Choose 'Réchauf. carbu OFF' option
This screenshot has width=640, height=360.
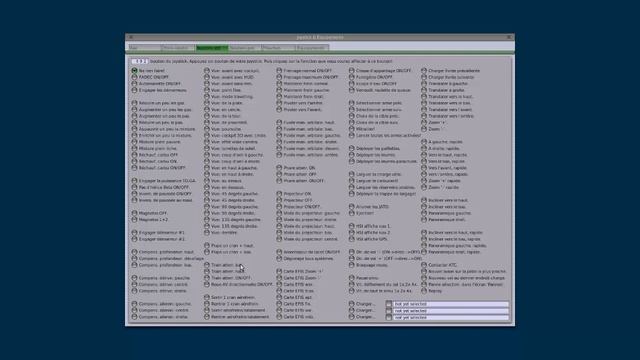tap(134, 155)
